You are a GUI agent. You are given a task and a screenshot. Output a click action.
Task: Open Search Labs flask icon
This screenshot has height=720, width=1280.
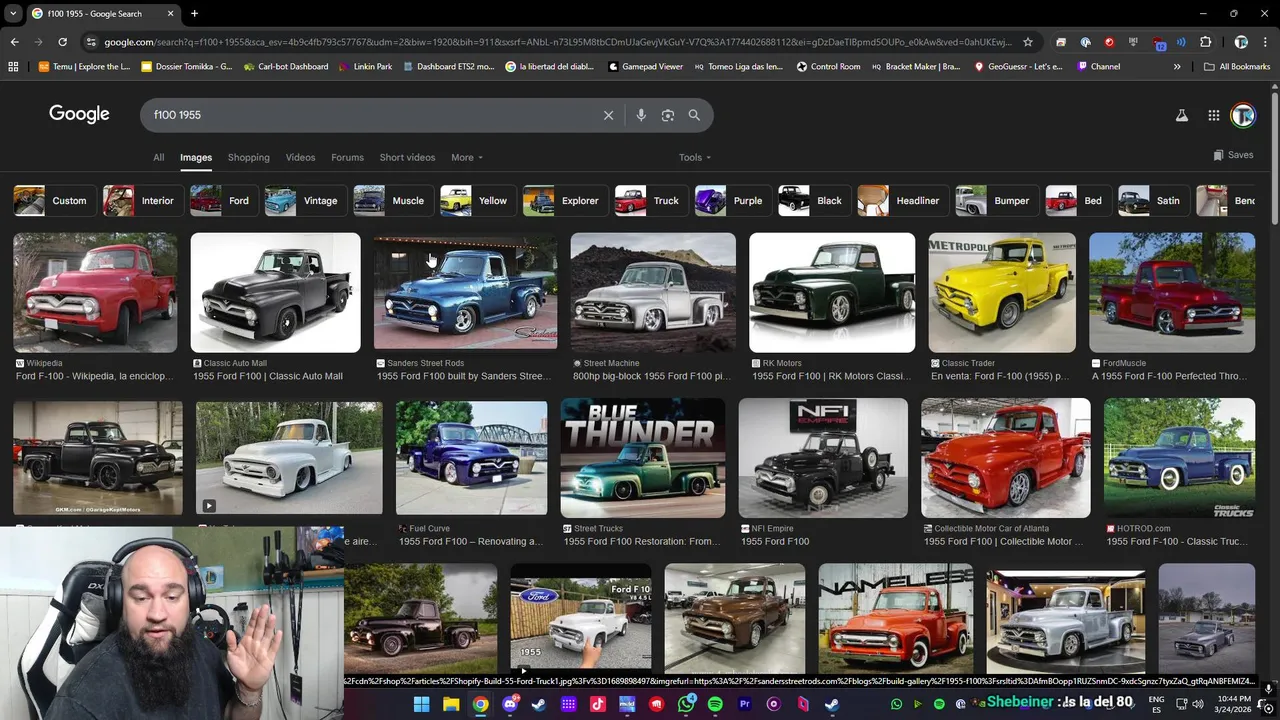click(x=1182, y=116)
